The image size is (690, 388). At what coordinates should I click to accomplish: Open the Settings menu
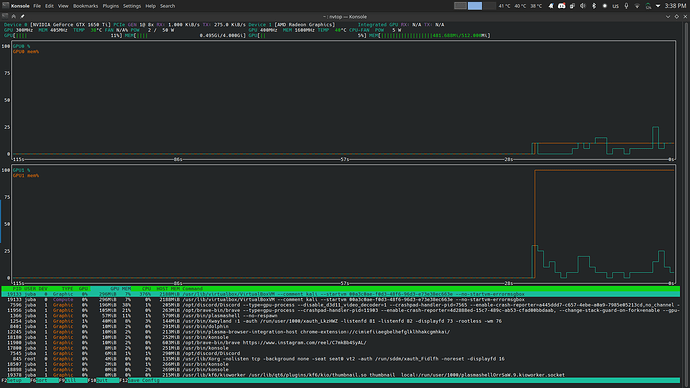(132, 6)
